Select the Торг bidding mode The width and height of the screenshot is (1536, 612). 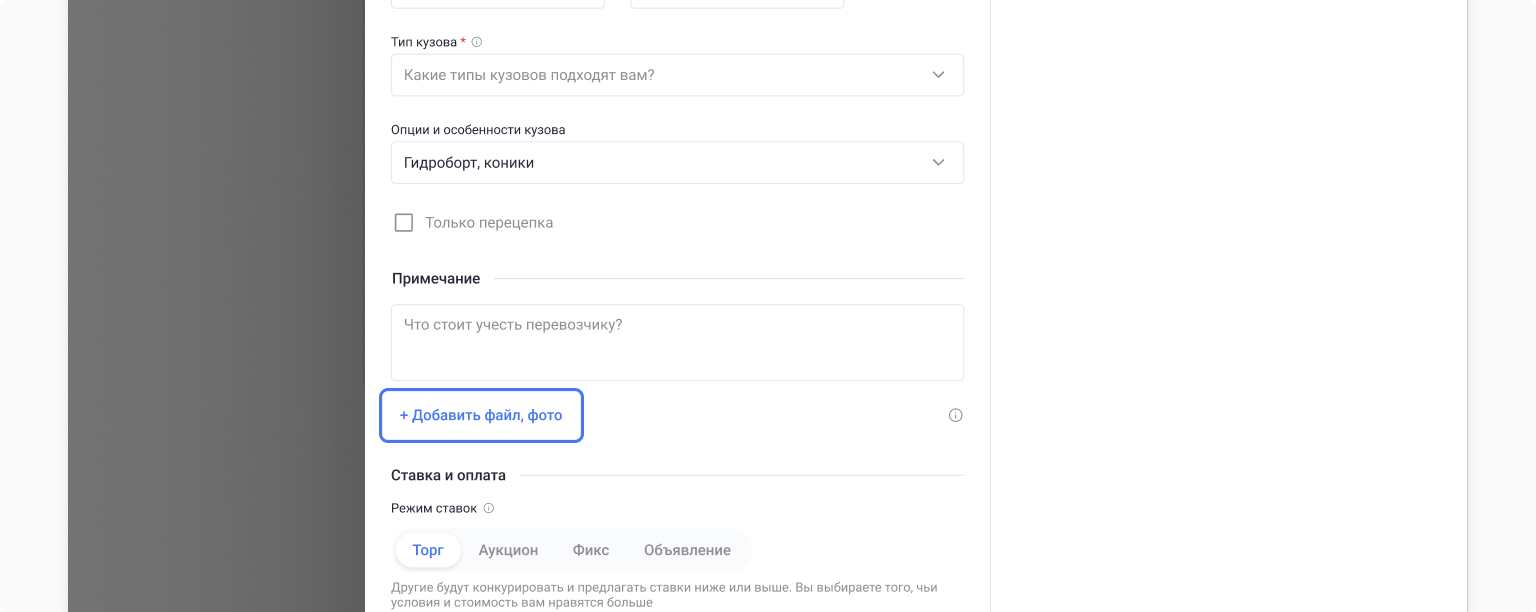point(428,550)
